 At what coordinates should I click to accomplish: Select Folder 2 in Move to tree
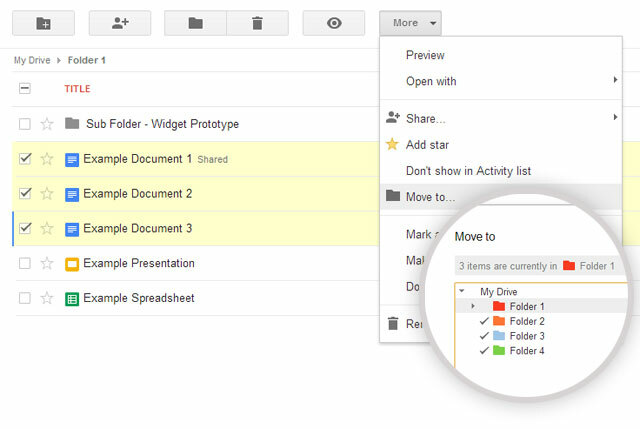527,321
